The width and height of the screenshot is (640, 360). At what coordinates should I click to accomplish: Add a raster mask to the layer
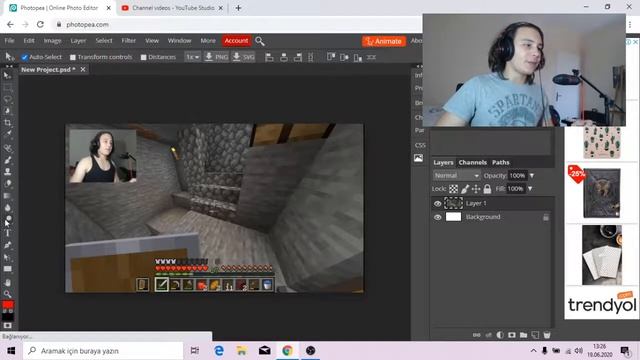pos(512,335)
